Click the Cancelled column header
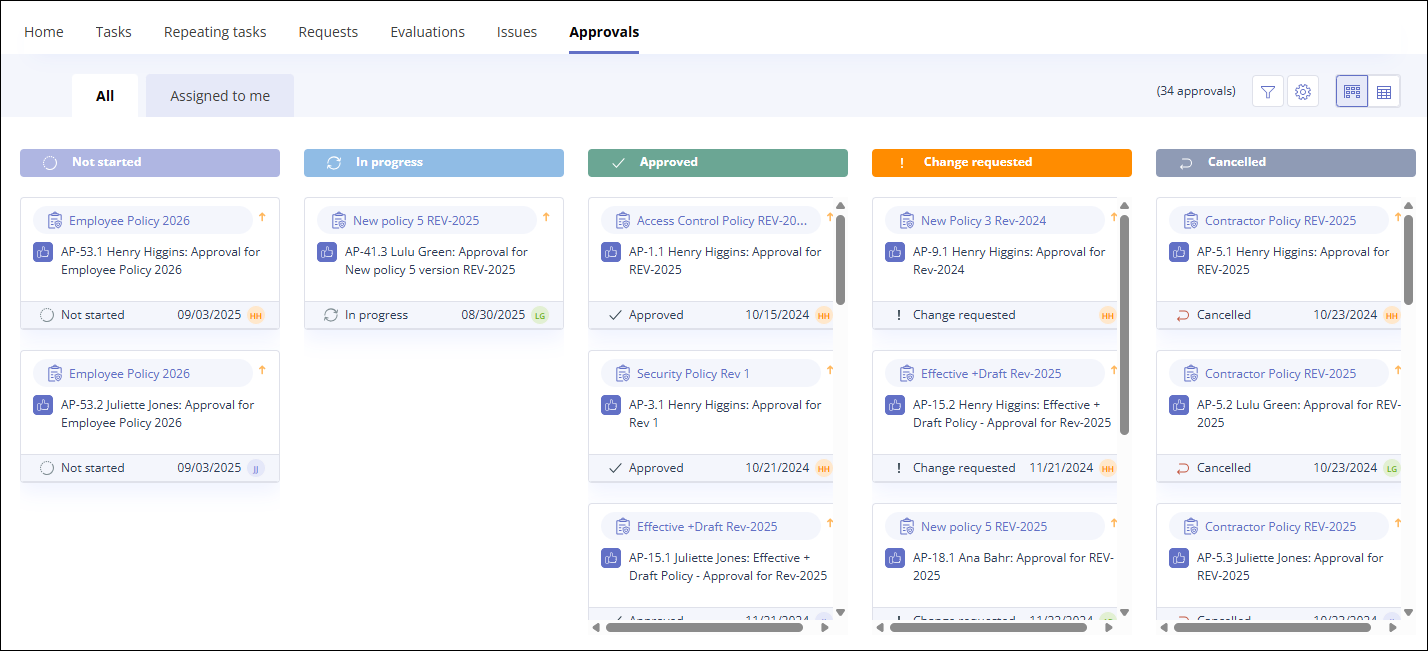Image resolution: width=1428 pixels, height=651 pixels. (x=1285, y=162)
